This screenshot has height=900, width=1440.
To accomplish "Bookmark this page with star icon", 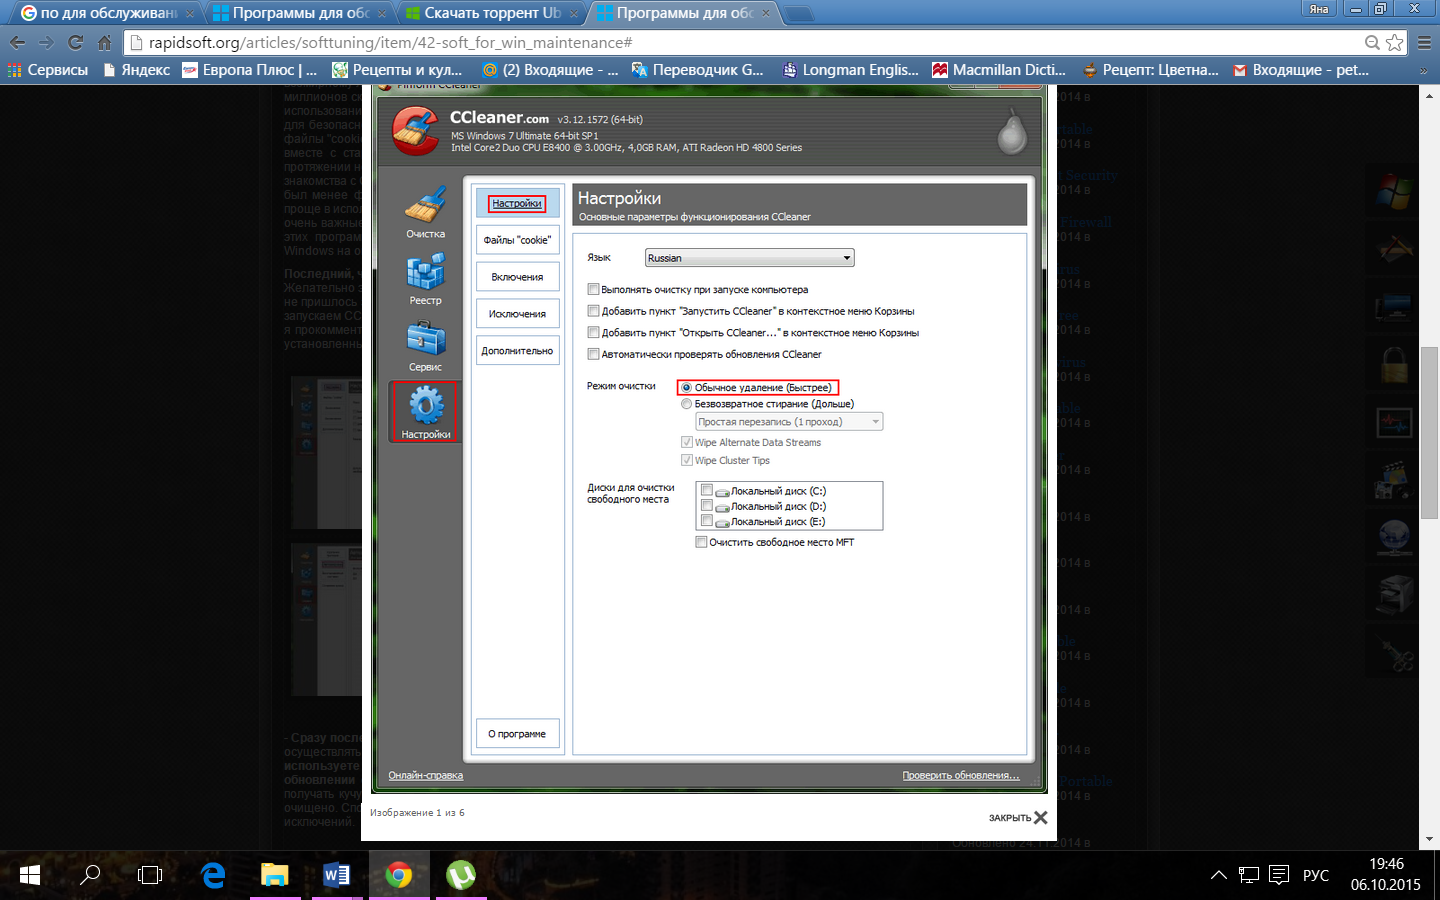I will click(x=1394, y=42).
